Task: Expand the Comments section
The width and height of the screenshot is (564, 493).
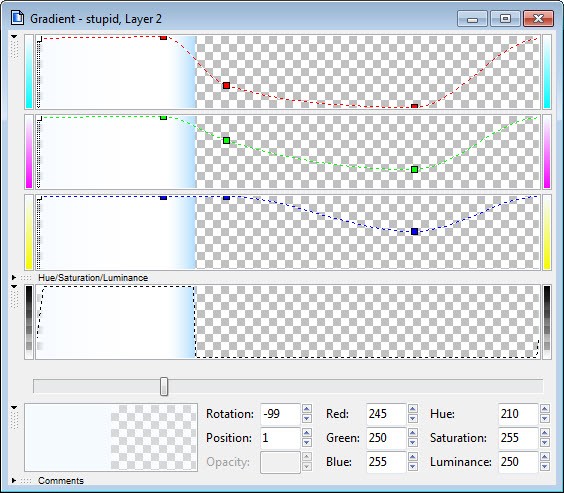Action: point(14,480)
